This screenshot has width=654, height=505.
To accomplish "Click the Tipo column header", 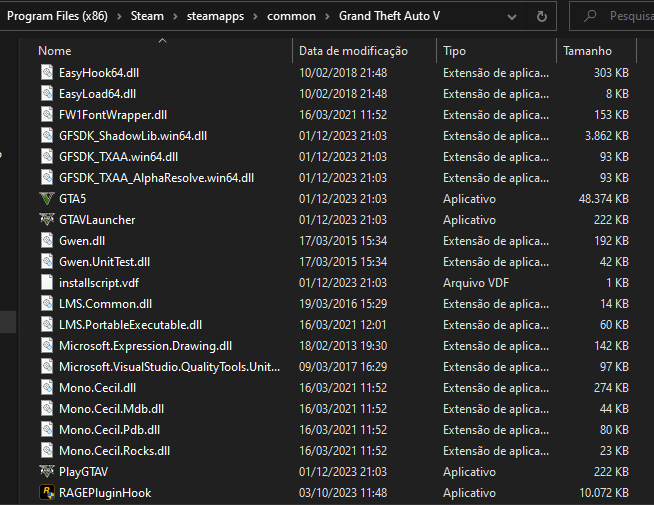I will pos(455,50).
